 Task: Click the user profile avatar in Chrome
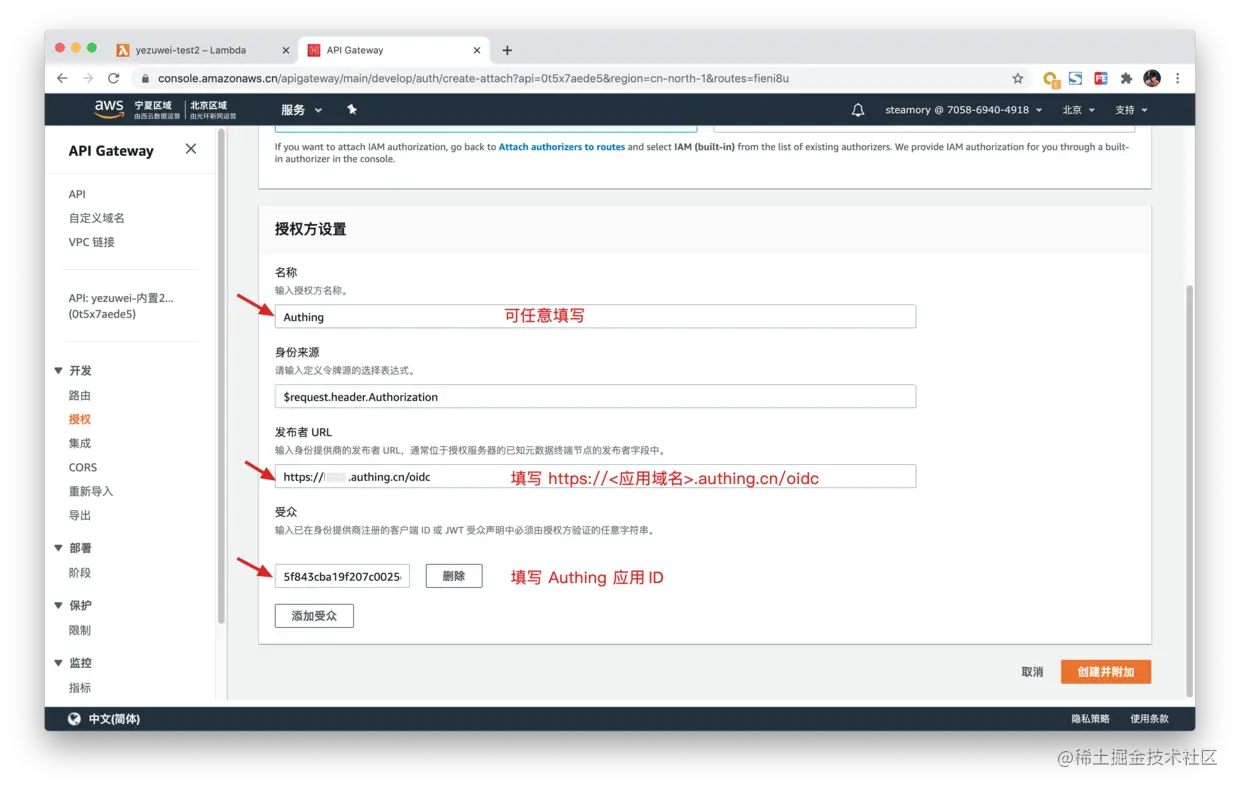1152,78
